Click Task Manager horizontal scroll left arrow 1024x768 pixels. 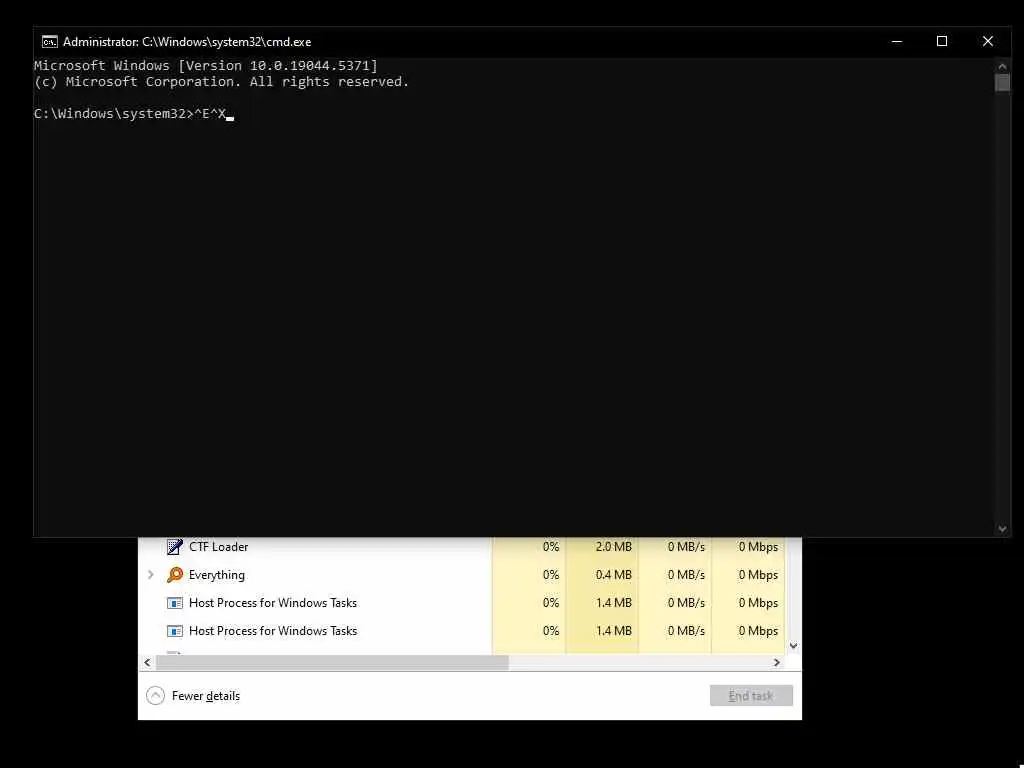[x=147, y=662]
